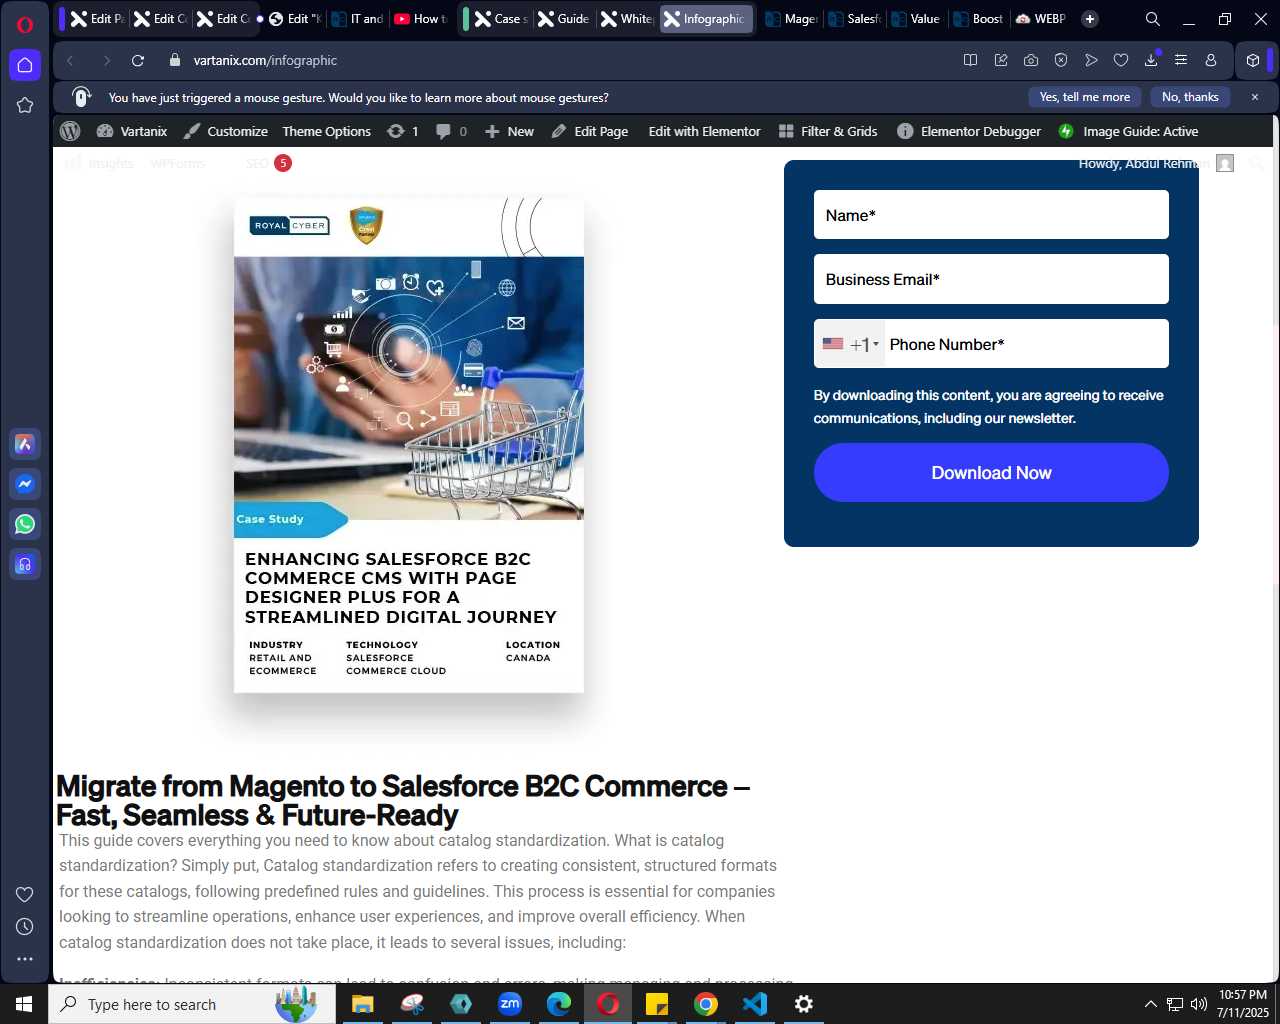Open Elementor Debugger in admin bar
The height and width of the screenshot is (1024, 1280).
[x=969, y=131]
